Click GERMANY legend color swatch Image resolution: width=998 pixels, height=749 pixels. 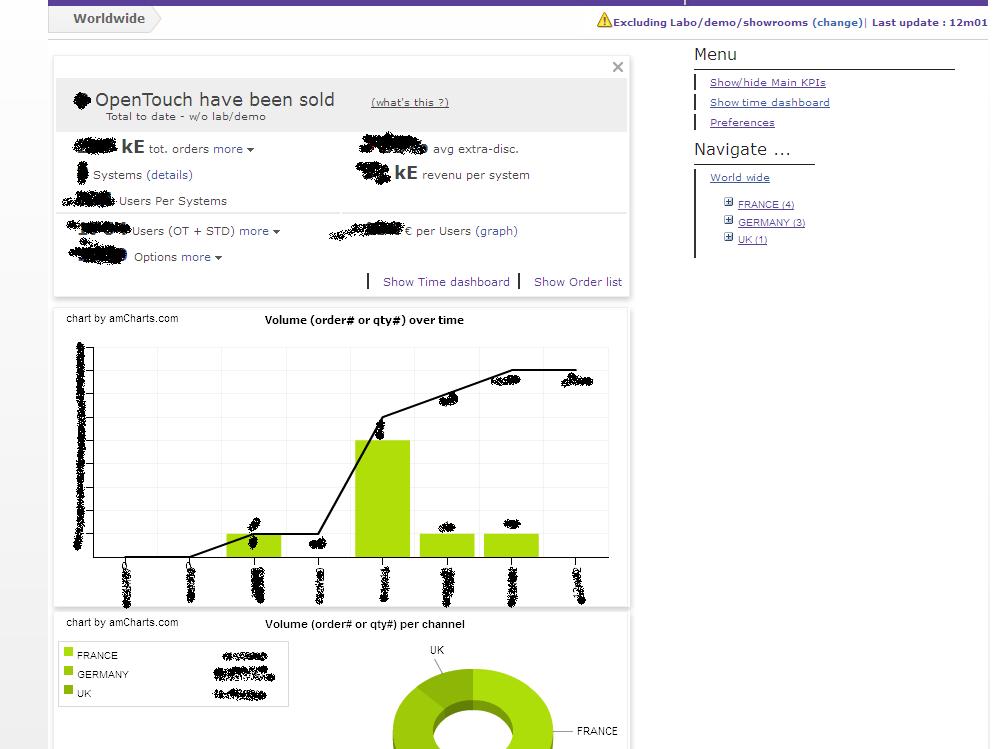point(69,671)
